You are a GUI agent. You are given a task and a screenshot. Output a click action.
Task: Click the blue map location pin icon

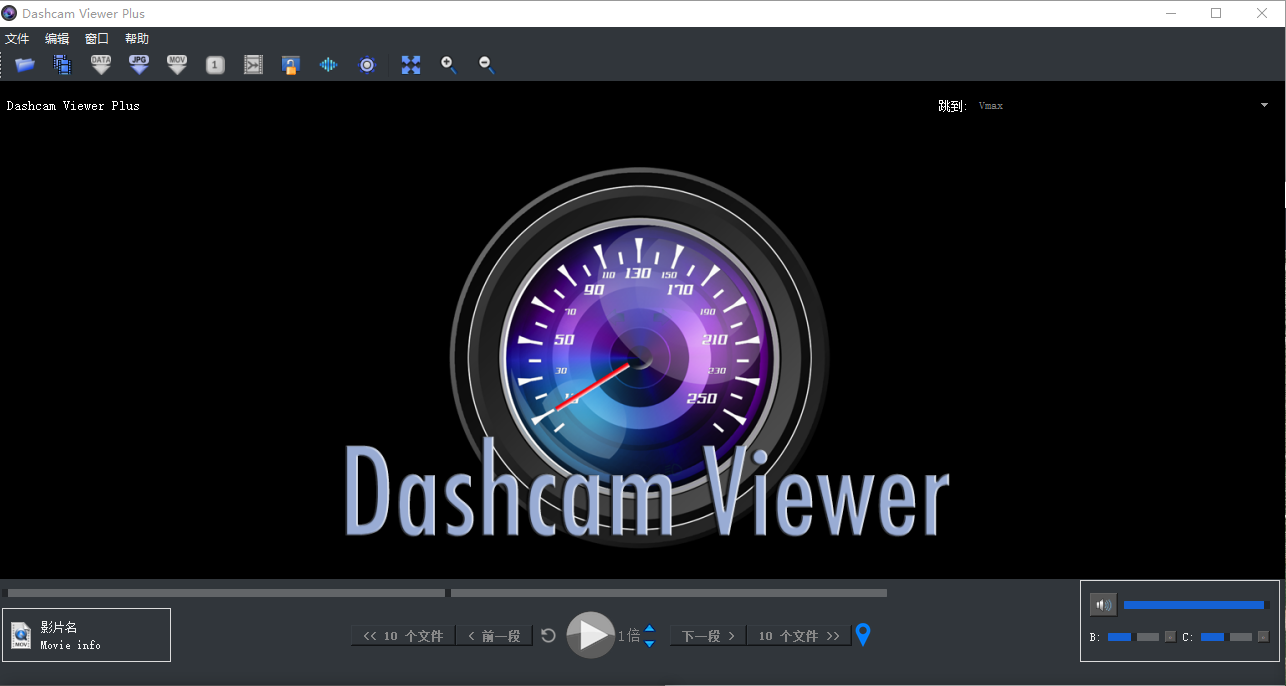pos(863,635)
